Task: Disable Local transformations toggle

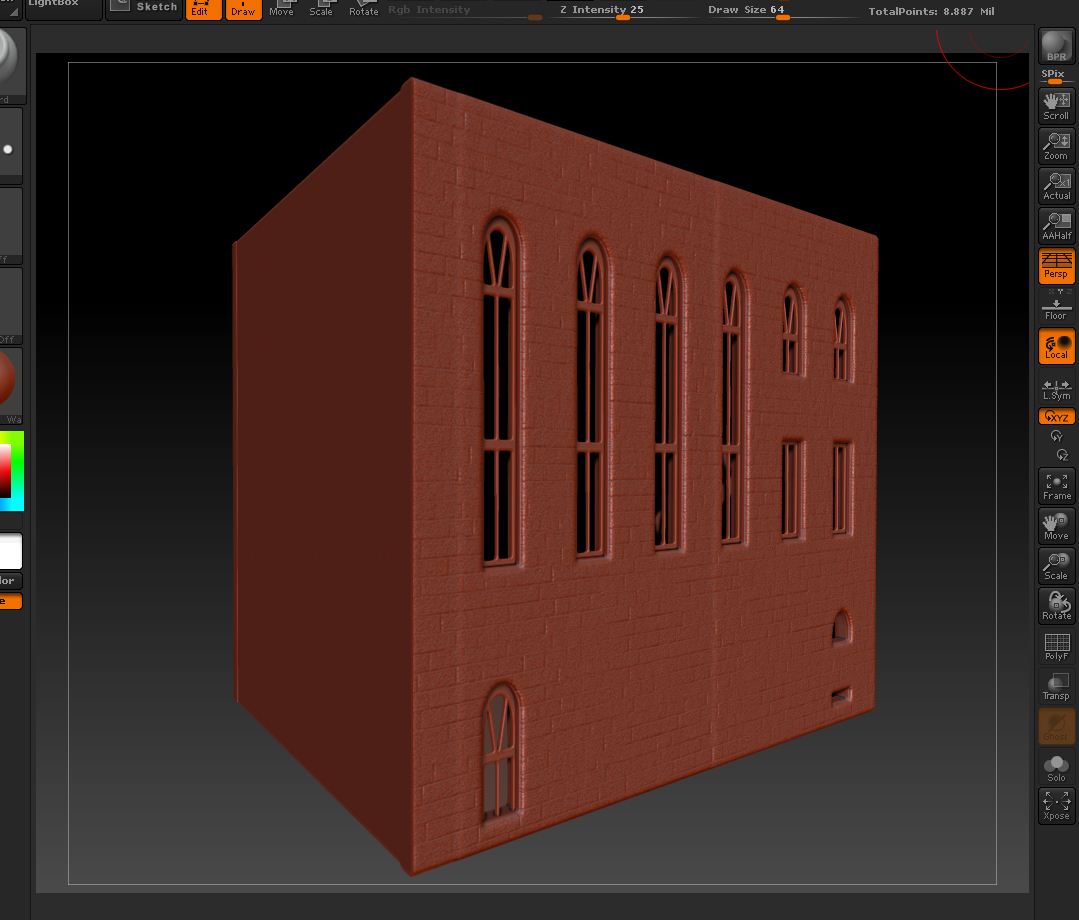Action: click(1056, 347)
